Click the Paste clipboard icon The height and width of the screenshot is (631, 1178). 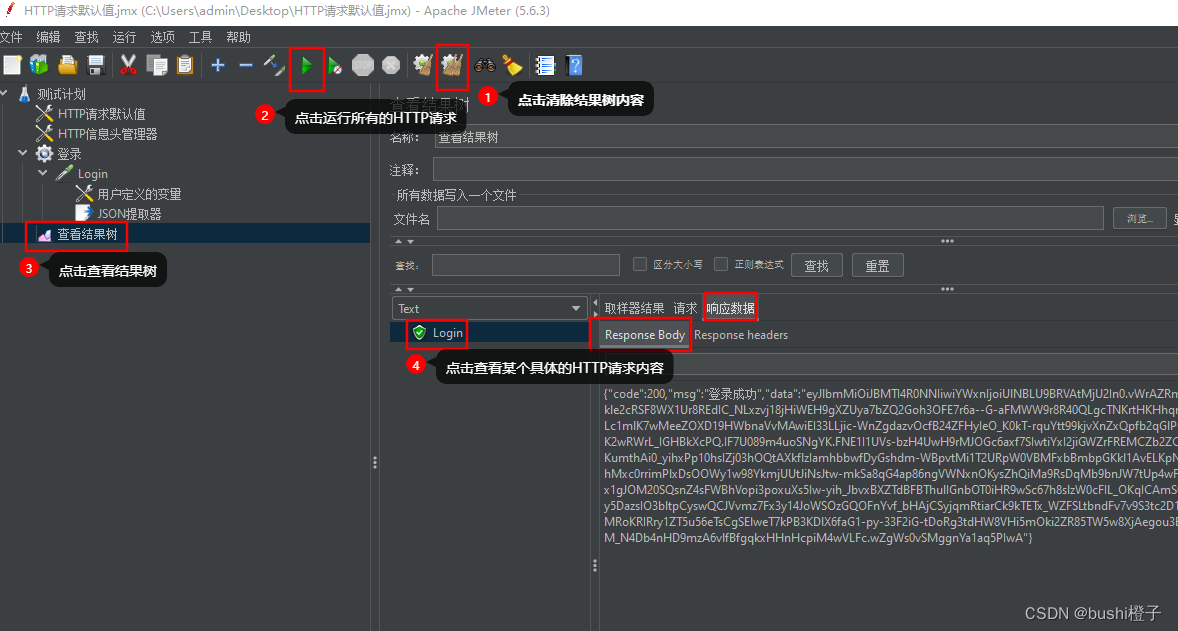pos(185,65)
